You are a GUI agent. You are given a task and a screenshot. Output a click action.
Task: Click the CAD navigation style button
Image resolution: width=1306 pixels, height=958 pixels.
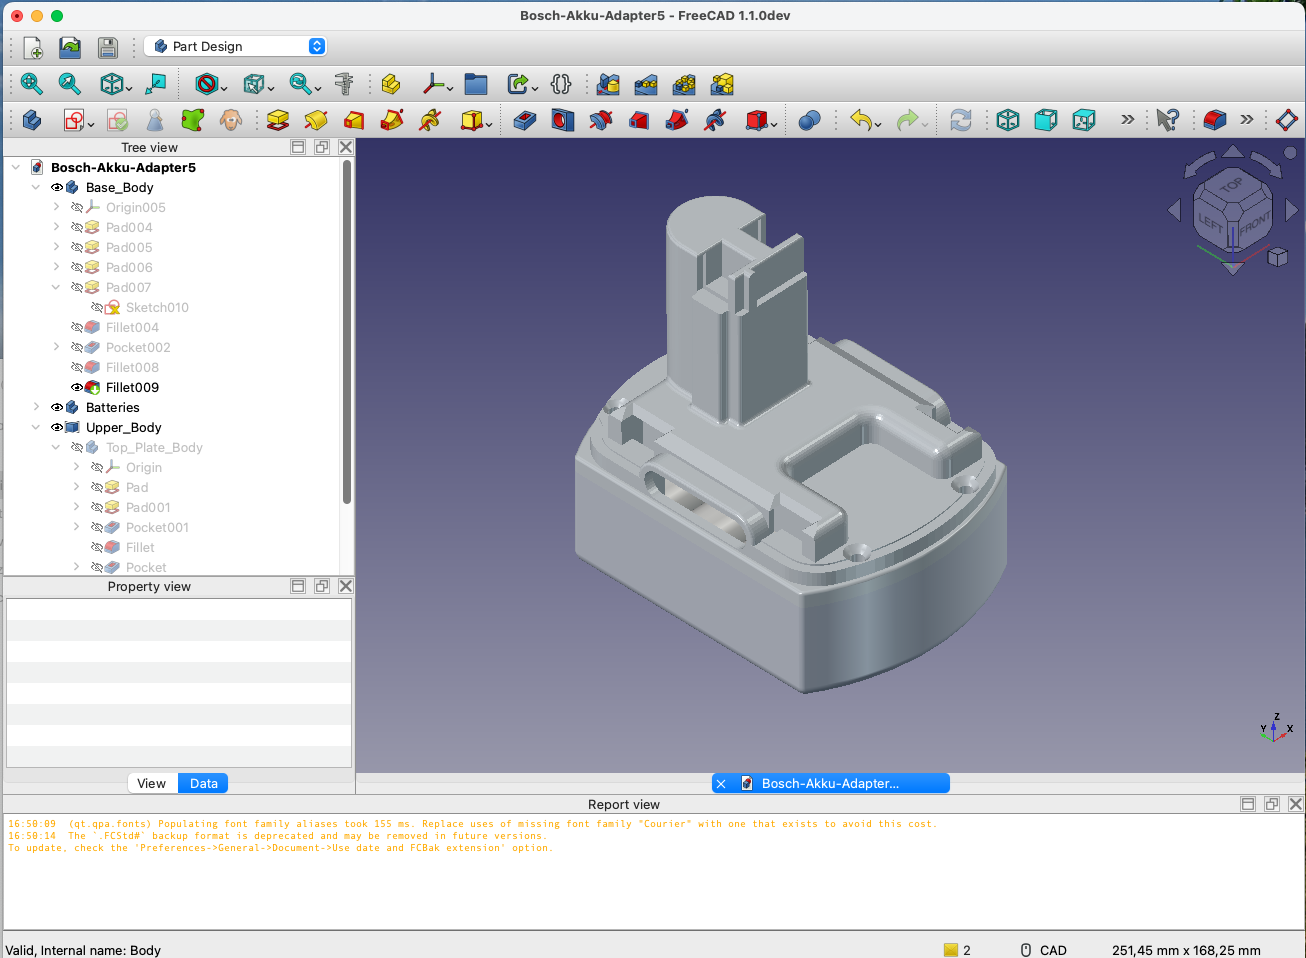coord(1043,950)
